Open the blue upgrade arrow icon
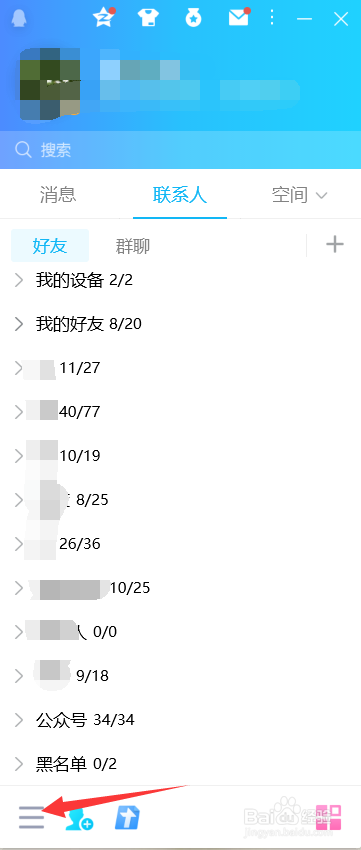This screenshot has width=361, height=850. click(127, 817)
